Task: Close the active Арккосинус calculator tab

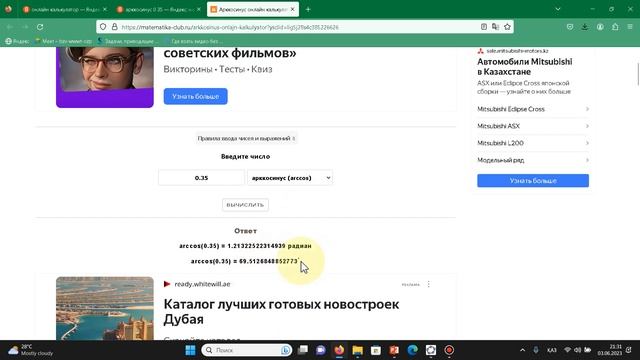Action: (293, 9)
